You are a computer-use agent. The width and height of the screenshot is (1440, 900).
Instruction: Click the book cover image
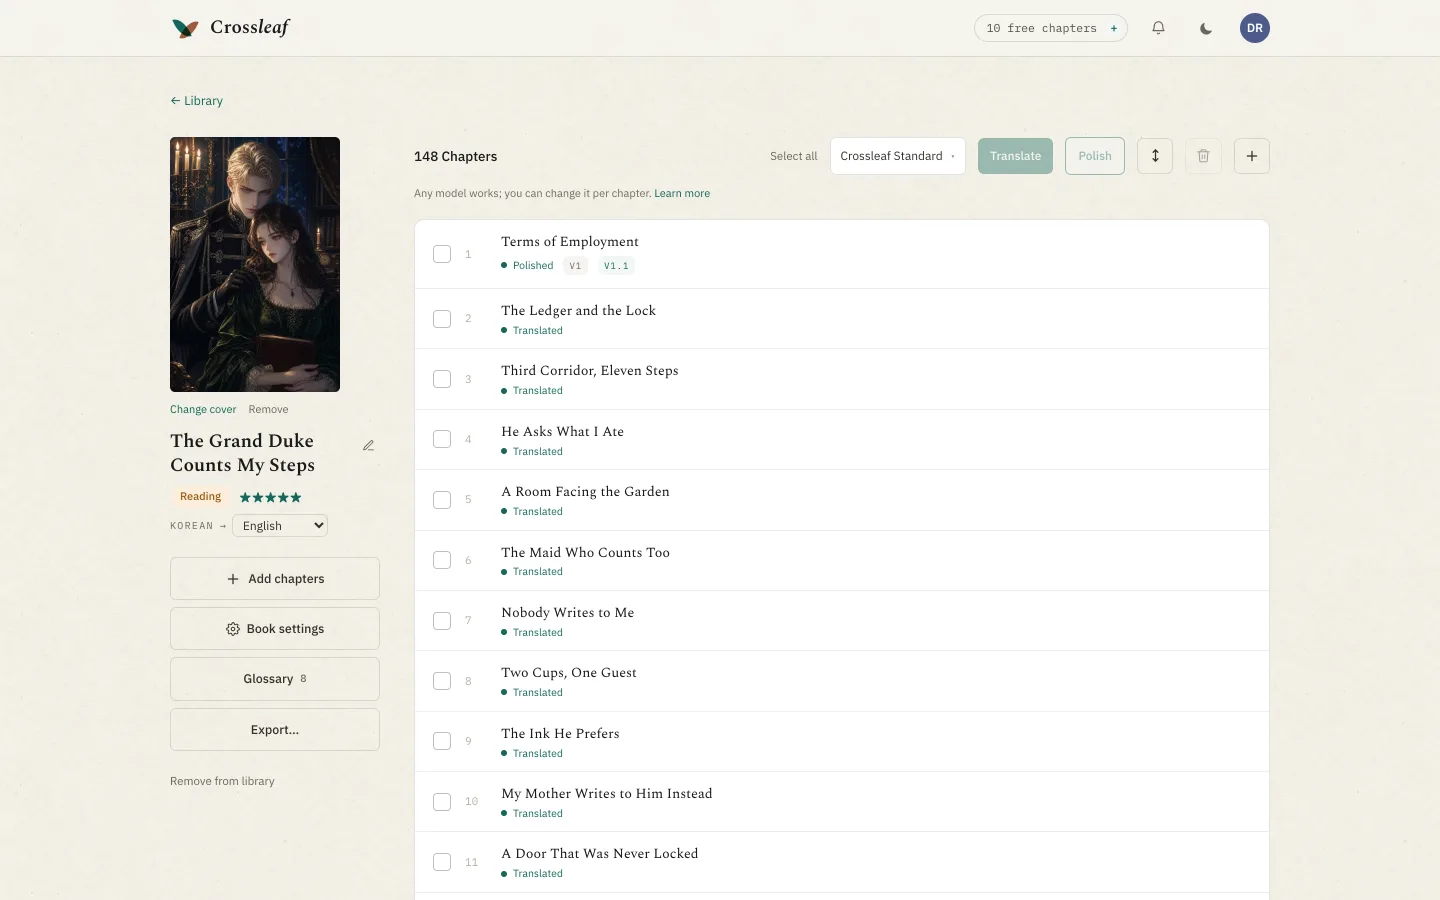(255, 264)
